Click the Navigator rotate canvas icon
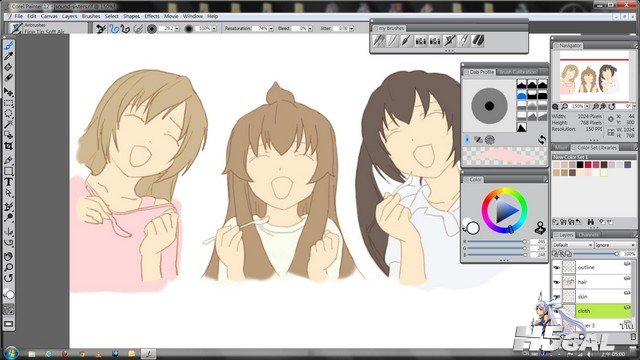The image size is (640, 360). point(611,106)
